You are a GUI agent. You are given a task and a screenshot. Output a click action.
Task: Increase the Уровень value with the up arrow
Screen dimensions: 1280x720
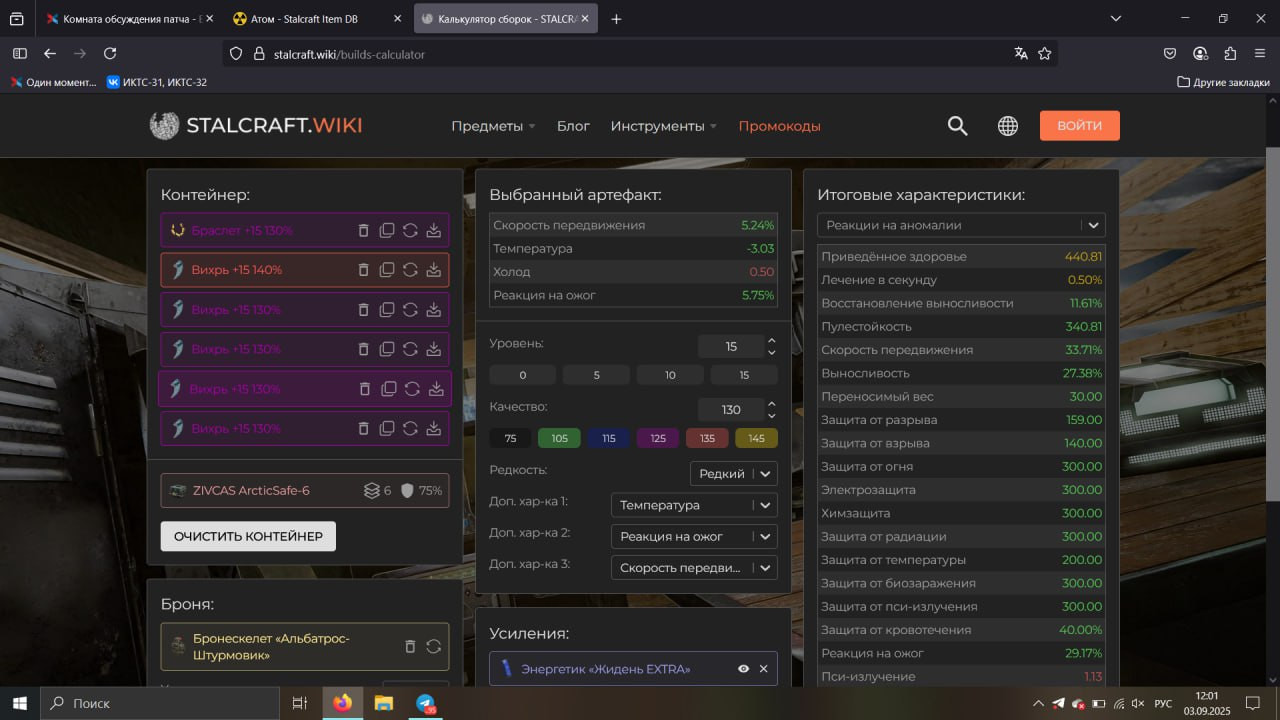(x=771, y=341)
